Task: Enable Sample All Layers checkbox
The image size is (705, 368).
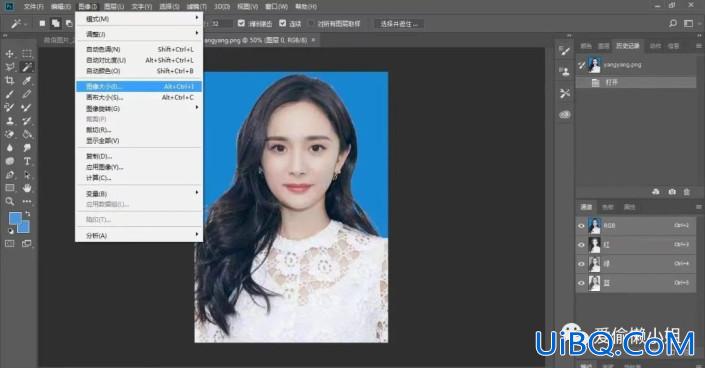Action: pyautogui.click(x=311, y=23)
